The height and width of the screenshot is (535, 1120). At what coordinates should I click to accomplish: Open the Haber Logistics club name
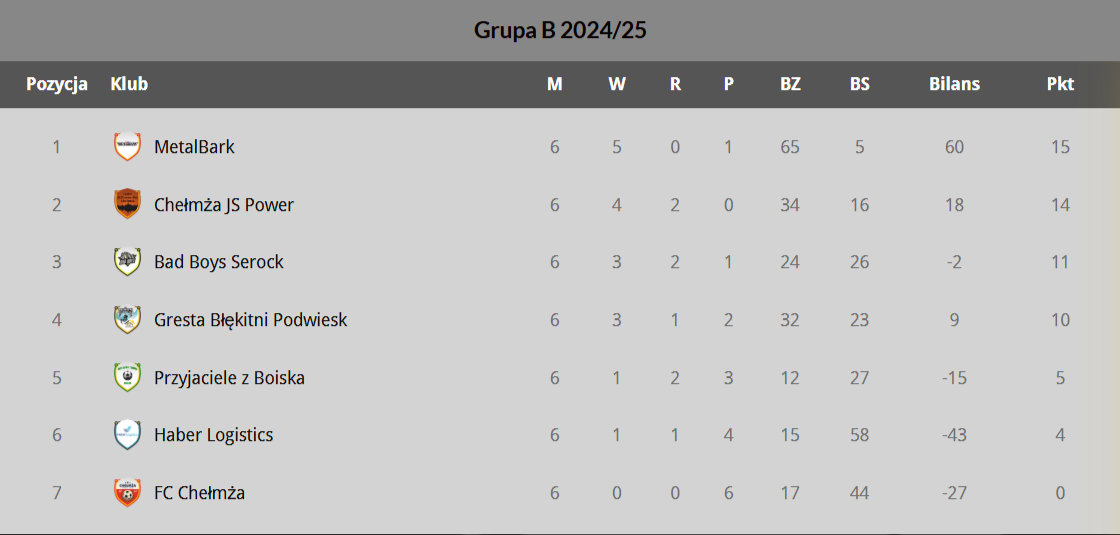click(x=213, y=435)
